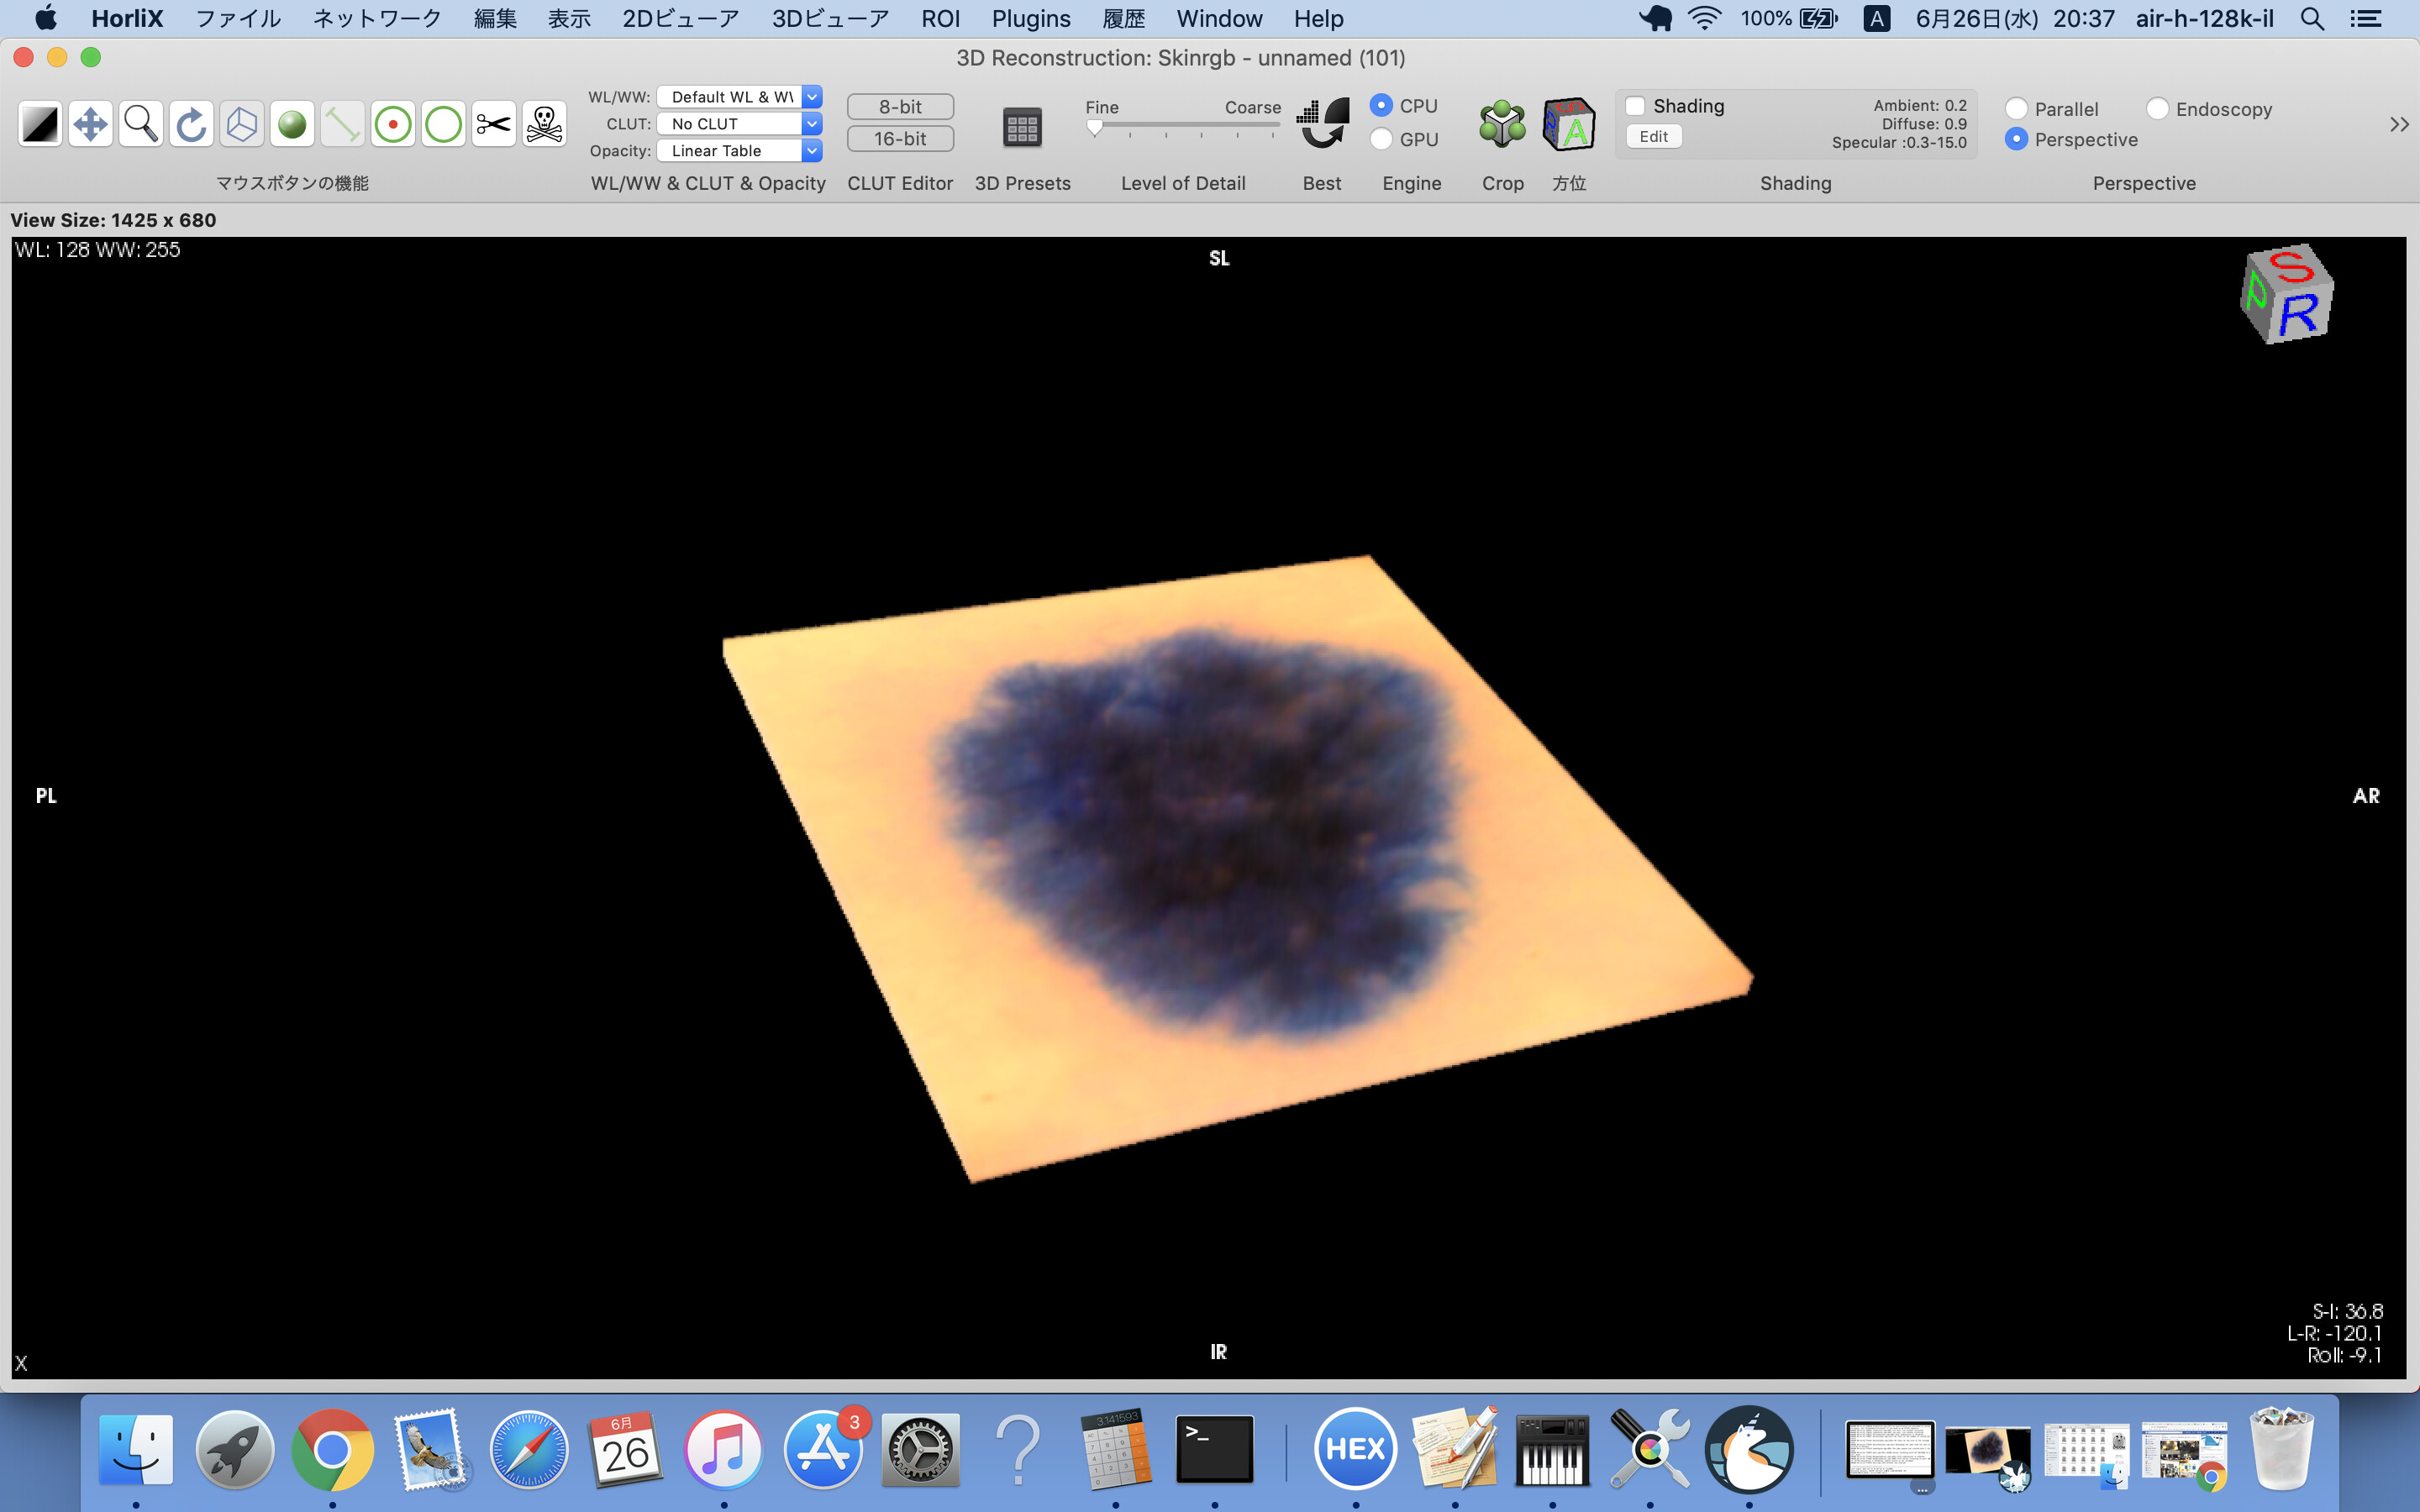This screenshot has height=1512, width=2420.
Task: Open the Plugins menu
Action: 1031,18
